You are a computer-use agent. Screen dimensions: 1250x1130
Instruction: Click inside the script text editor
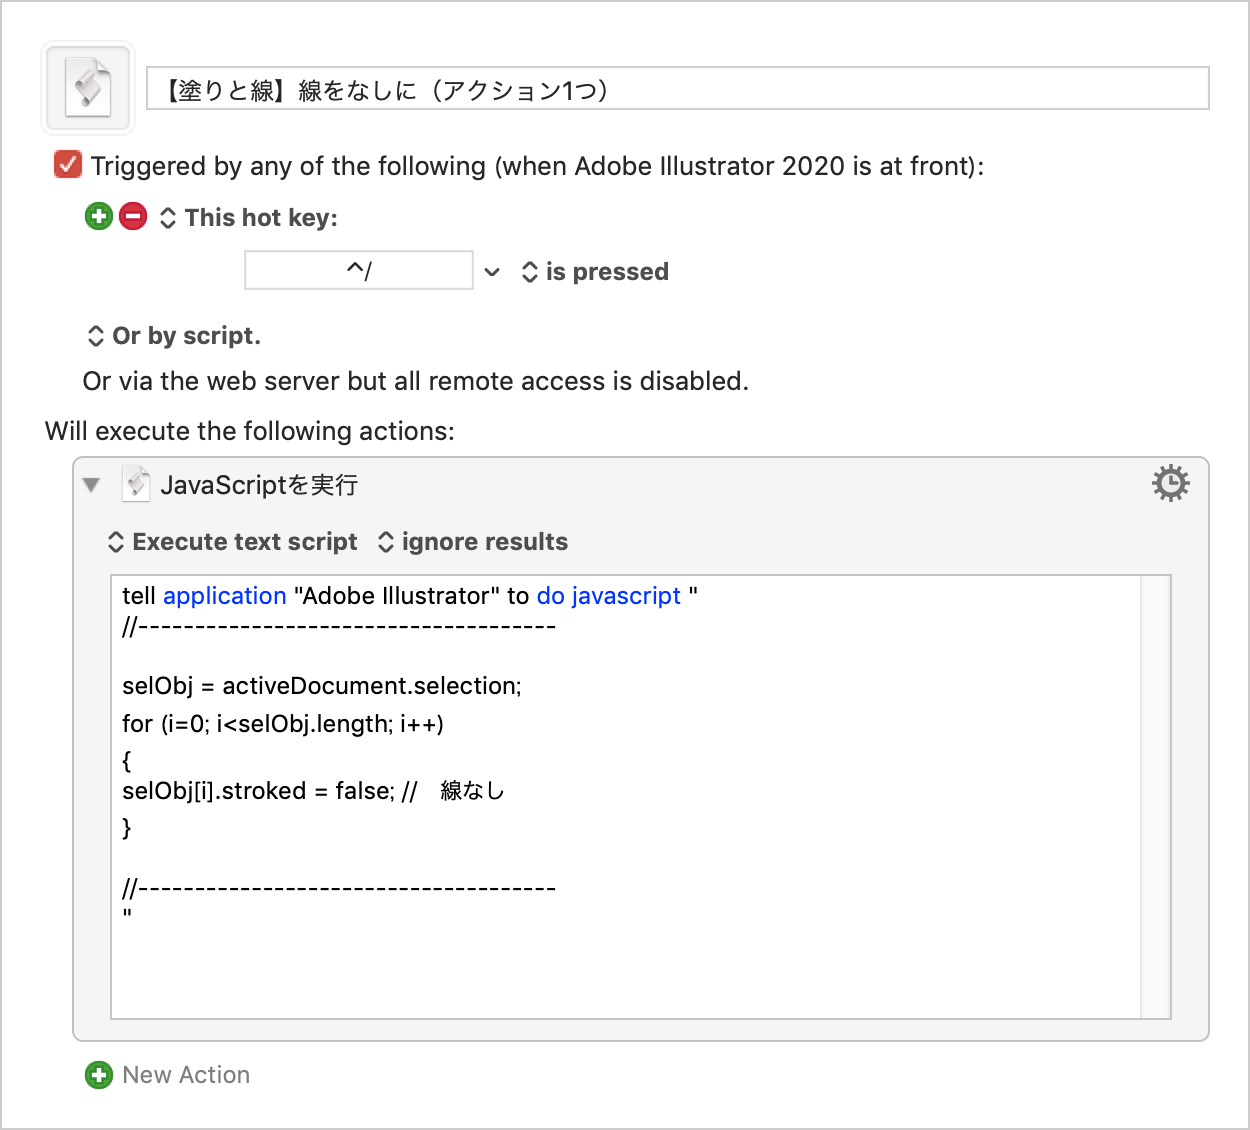626,797
